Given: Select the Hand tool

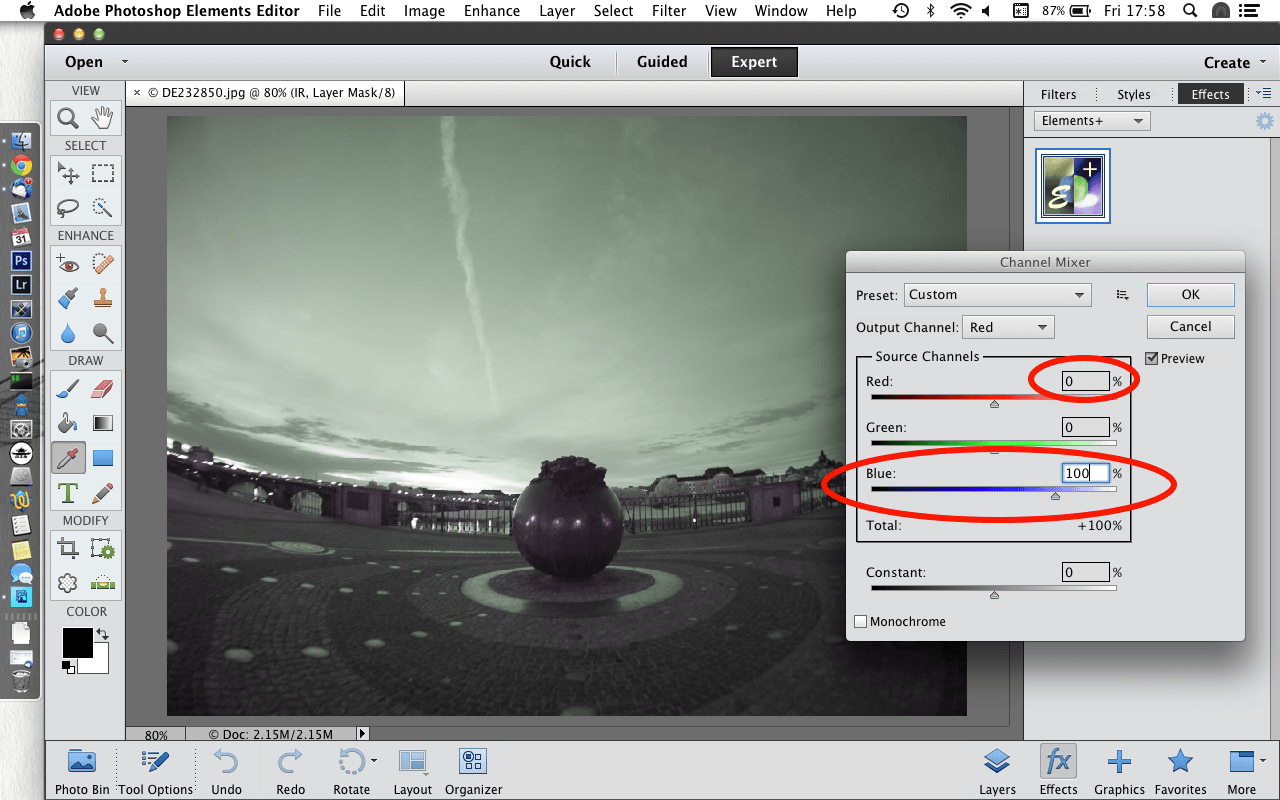Looking at the screenshot, I should click(x=102, y=119).
